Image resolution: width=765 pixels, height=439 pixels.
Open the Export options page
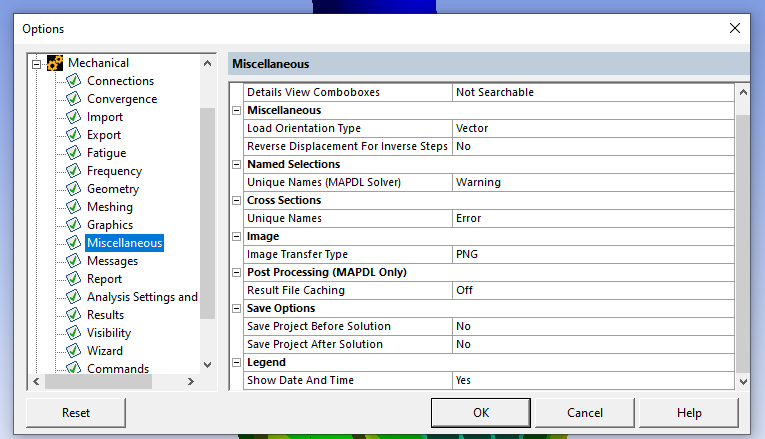click(104, 135)
